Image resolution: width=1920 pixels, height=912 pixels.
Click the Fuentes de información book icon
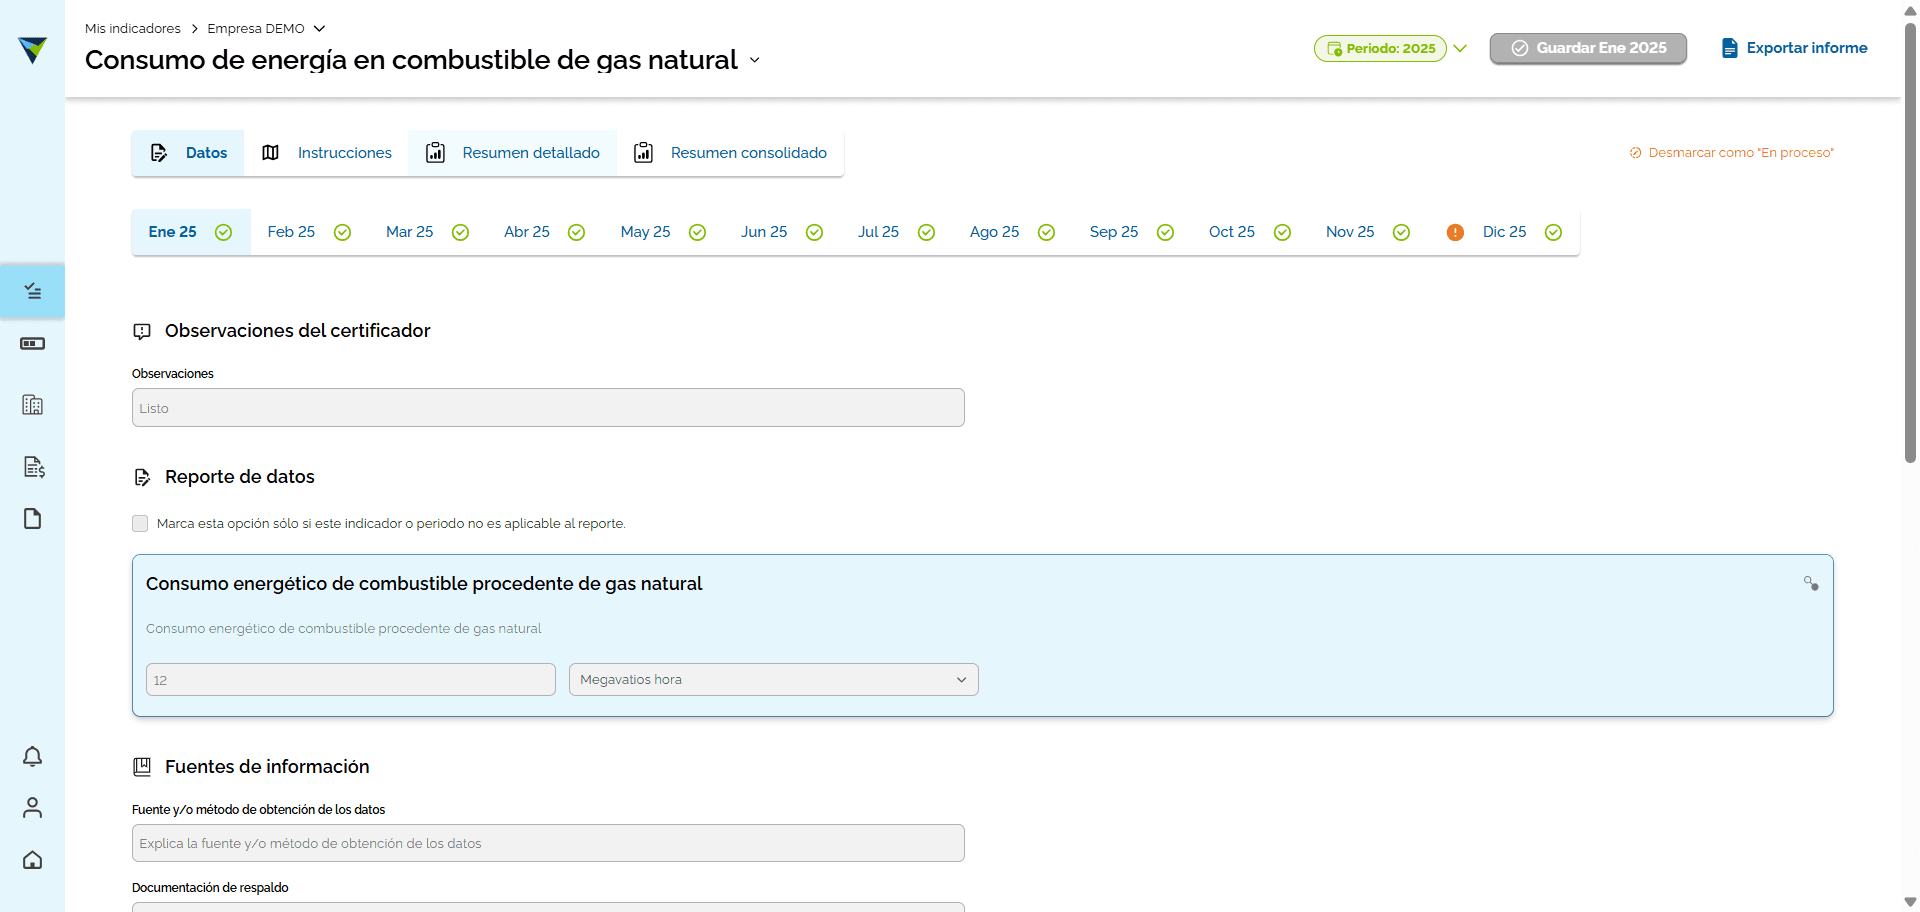coord(142,767)
